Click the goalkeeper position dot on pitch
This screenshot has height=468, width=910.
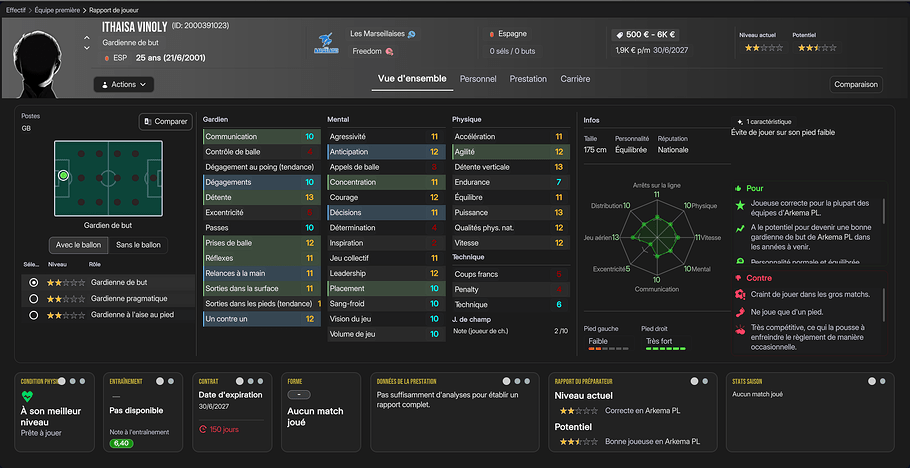pos(63,175)
